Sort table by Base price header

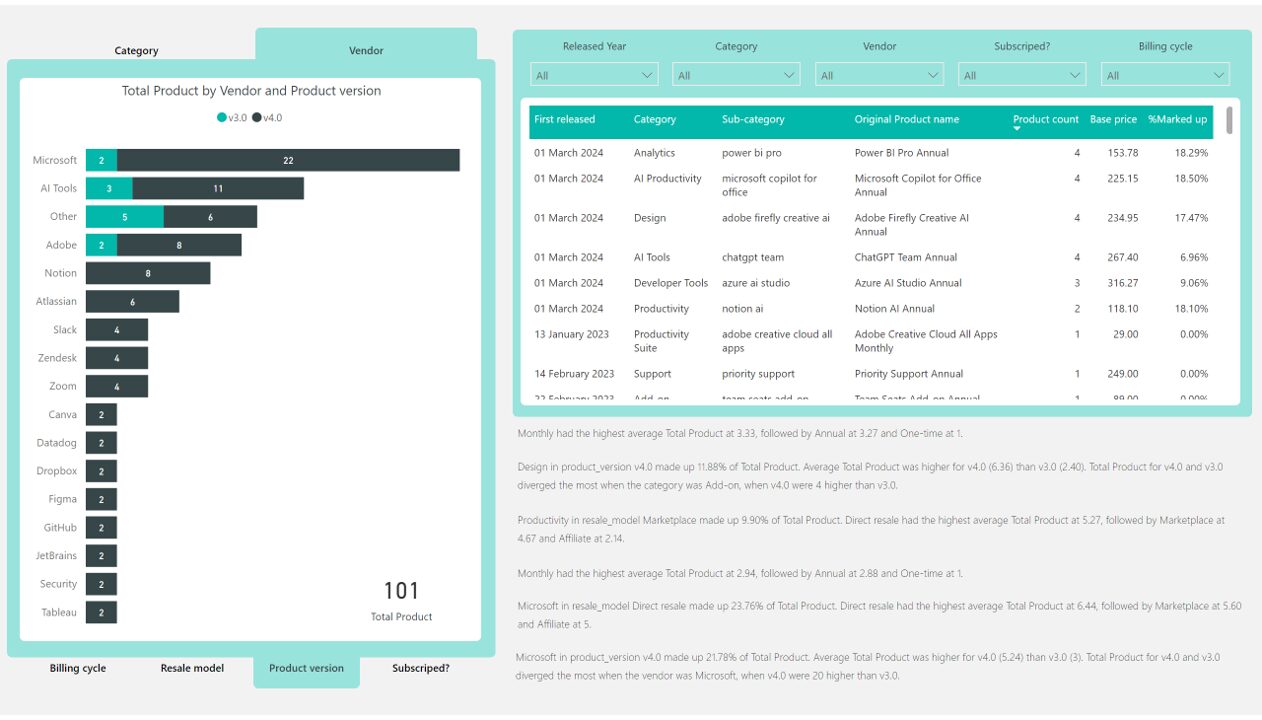point(1113,120)
